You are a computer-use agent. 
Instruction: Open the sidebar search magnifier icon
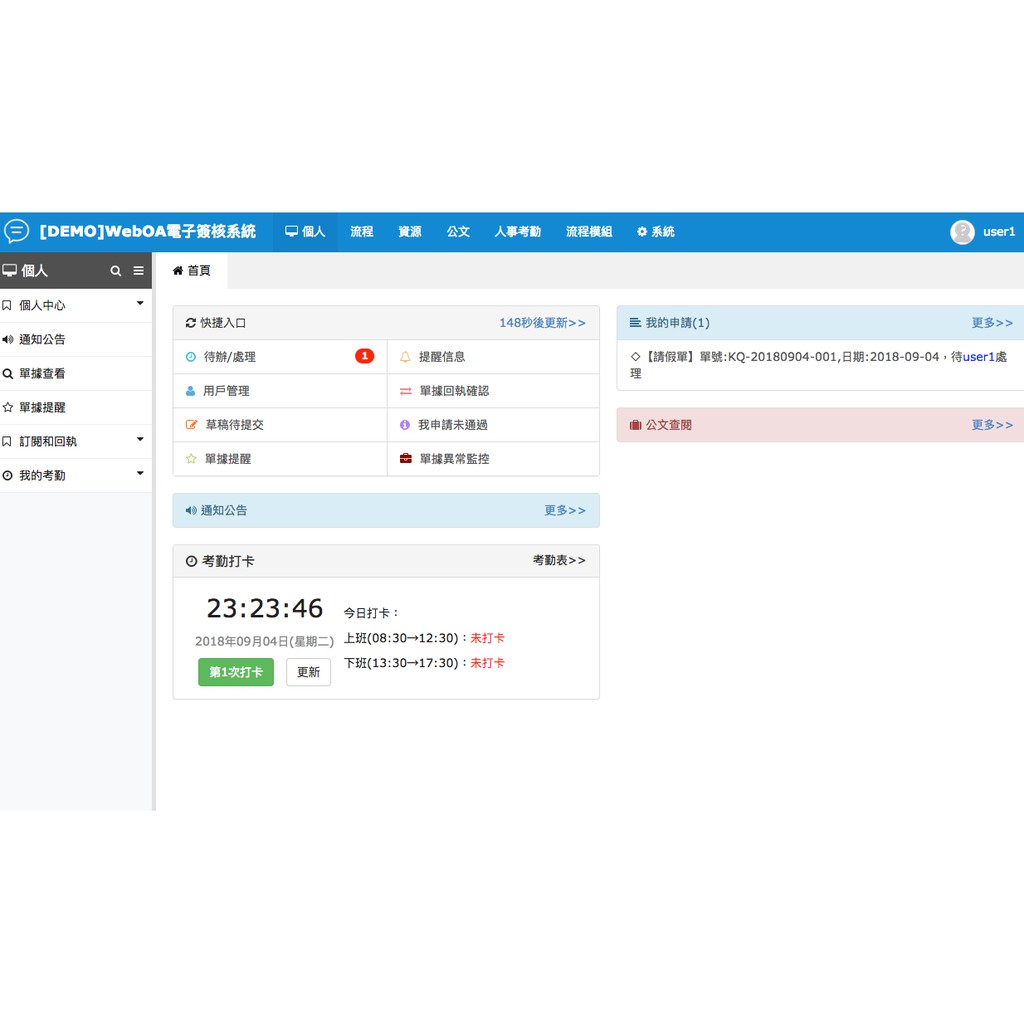(x=116, y=270)
